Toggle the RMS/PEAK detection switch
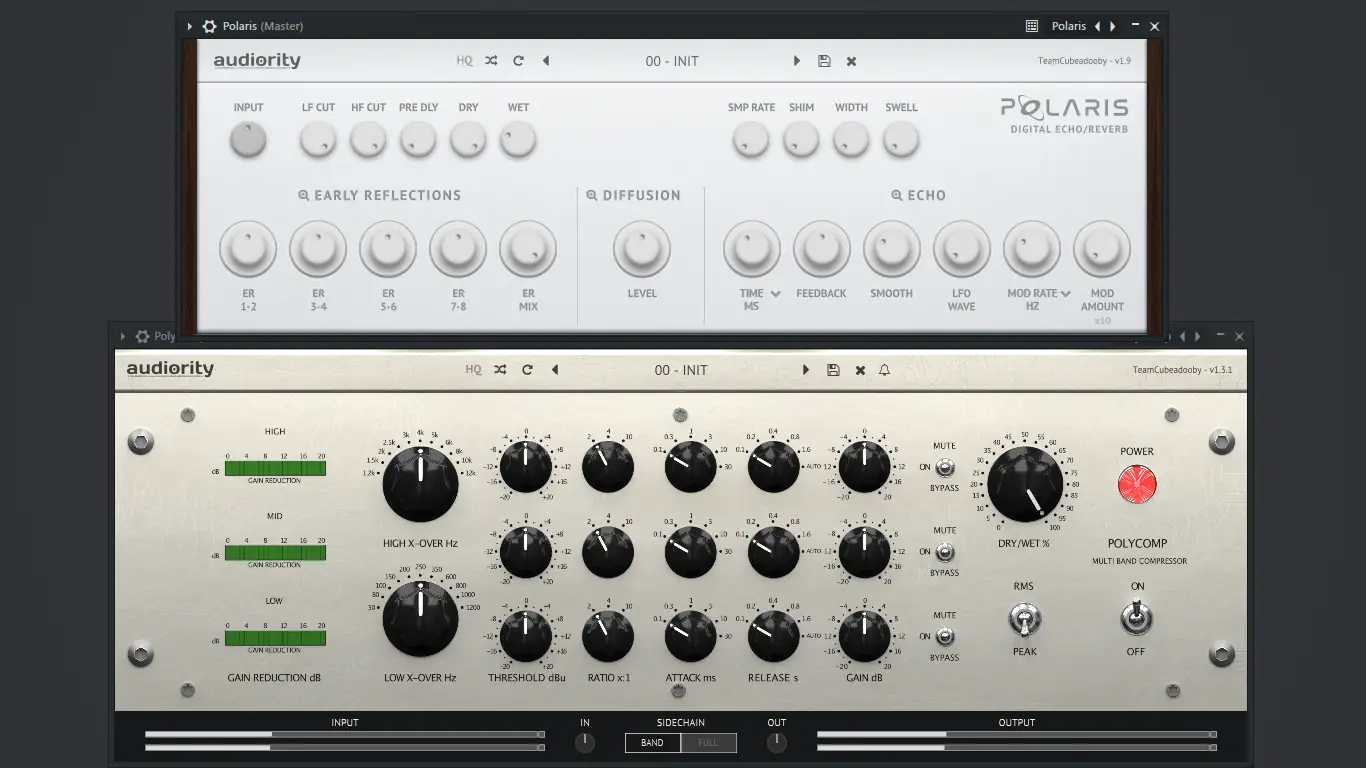 pyautogui.click(x=1024, y=620)
